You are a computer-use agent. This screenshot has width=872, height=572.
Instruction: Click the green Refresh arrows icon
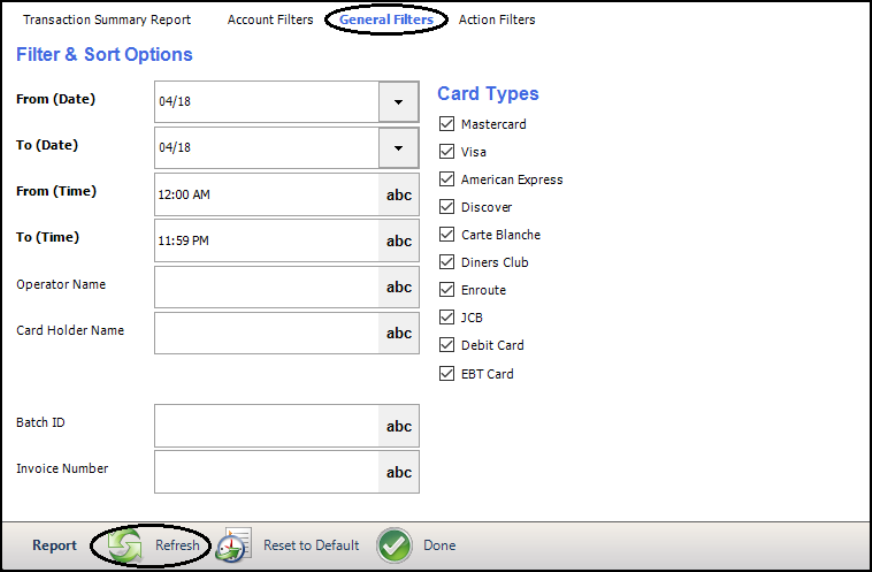point(125,545)
